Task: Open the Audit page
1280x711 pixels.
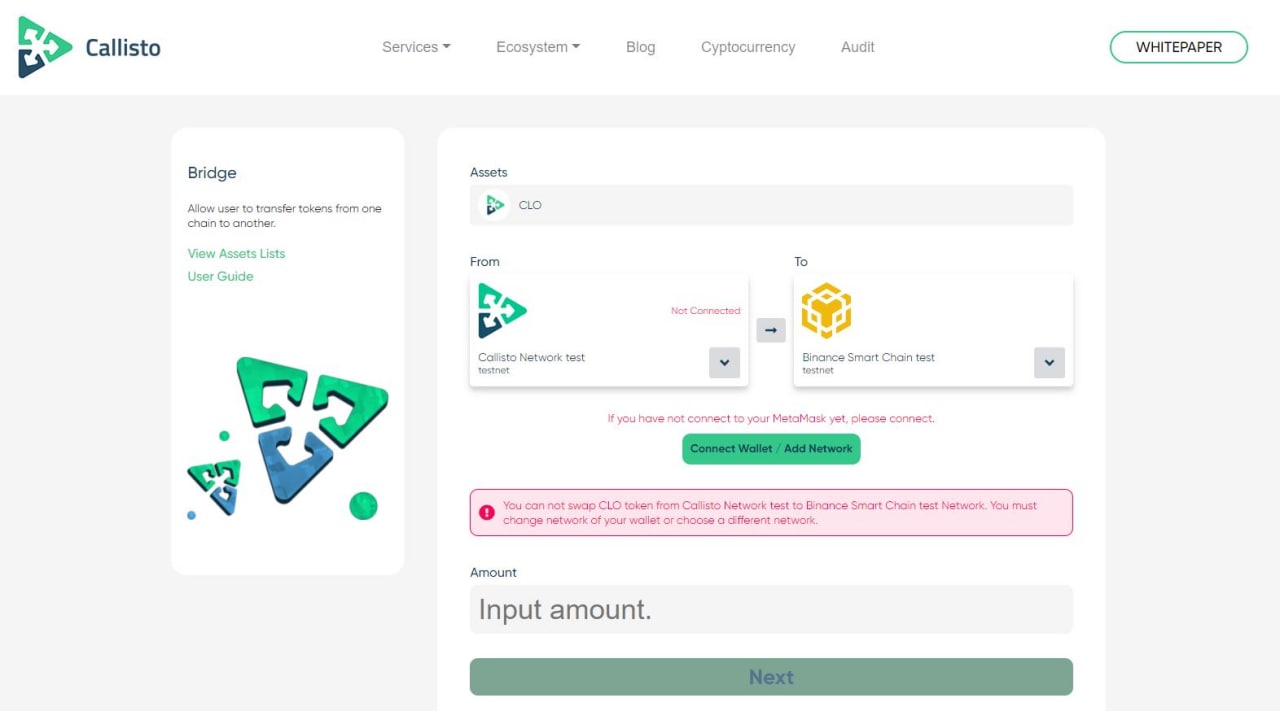Action: click(858, 47)
